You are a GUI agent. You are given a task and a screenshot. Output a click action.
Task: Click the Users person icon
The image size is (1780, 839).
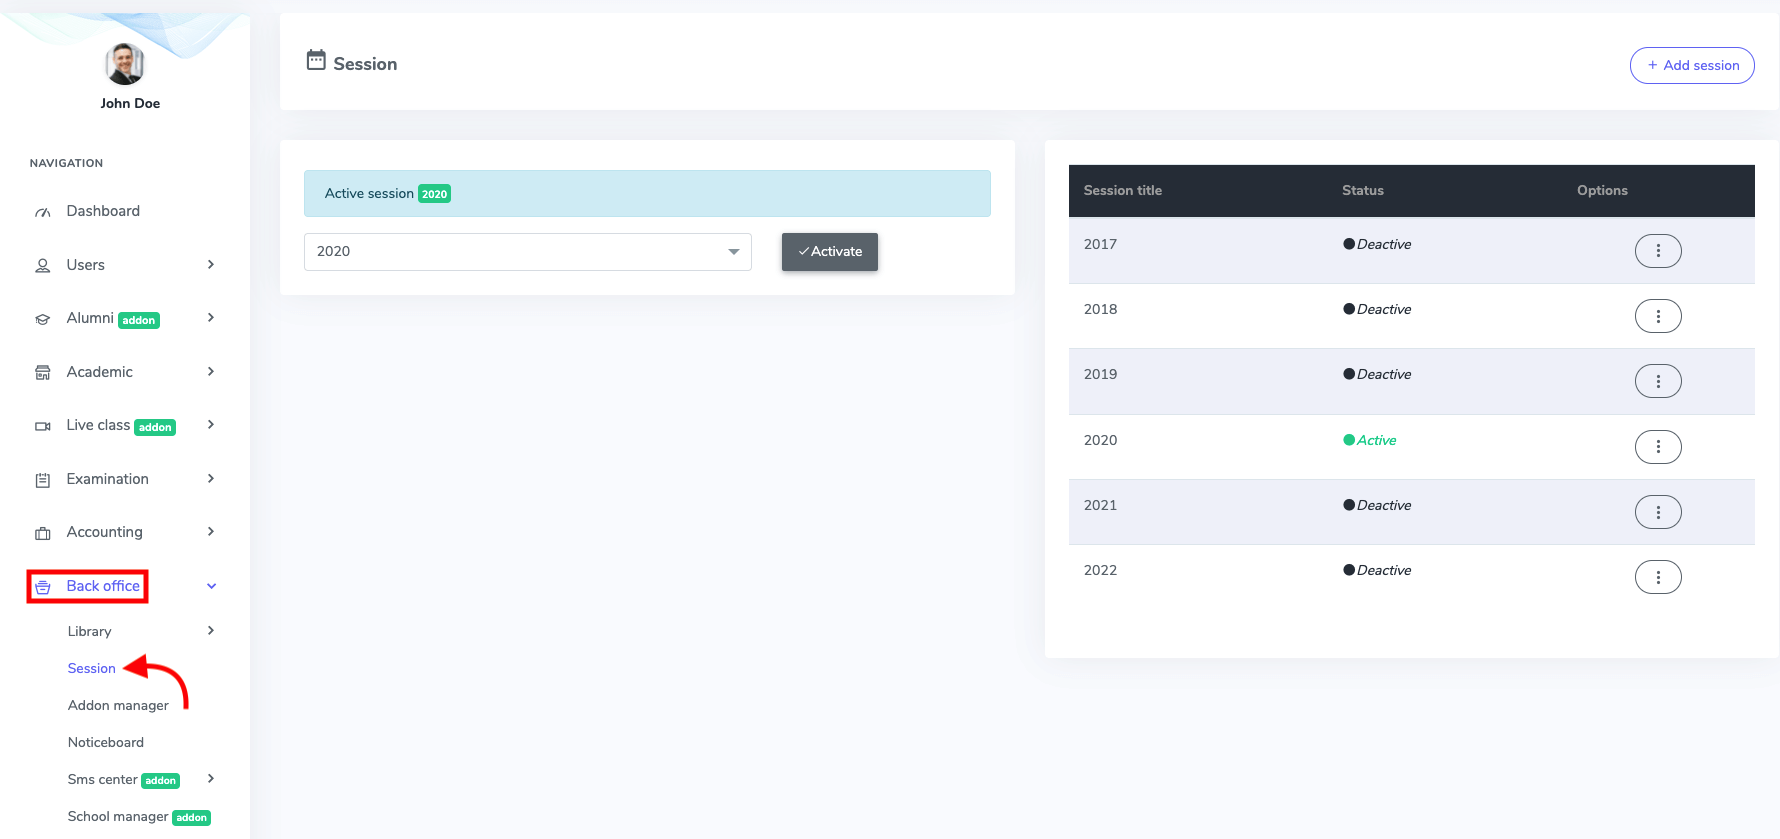(43, 266)
